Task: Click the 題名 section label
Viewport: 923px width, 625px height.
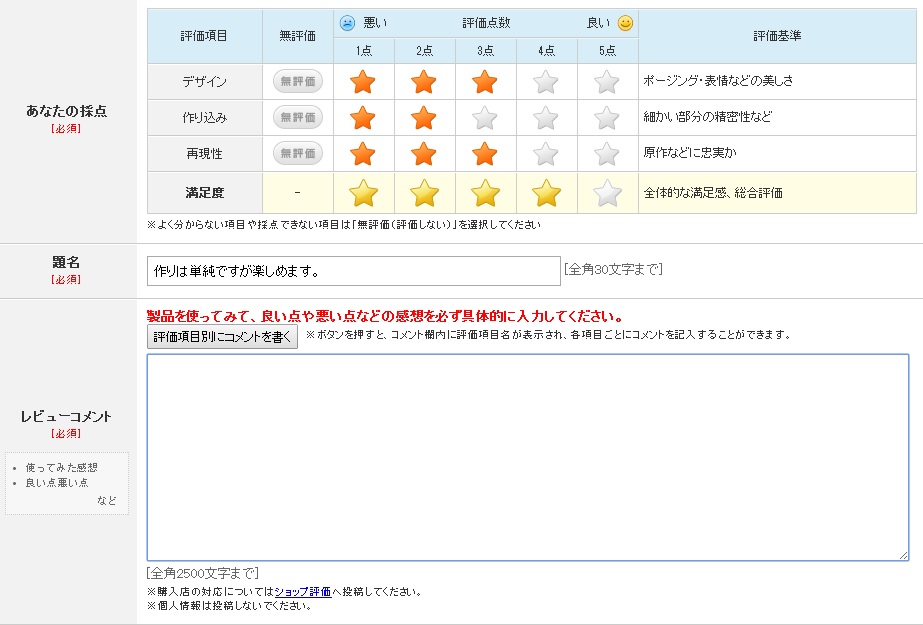Action: (x=66, y=262)
